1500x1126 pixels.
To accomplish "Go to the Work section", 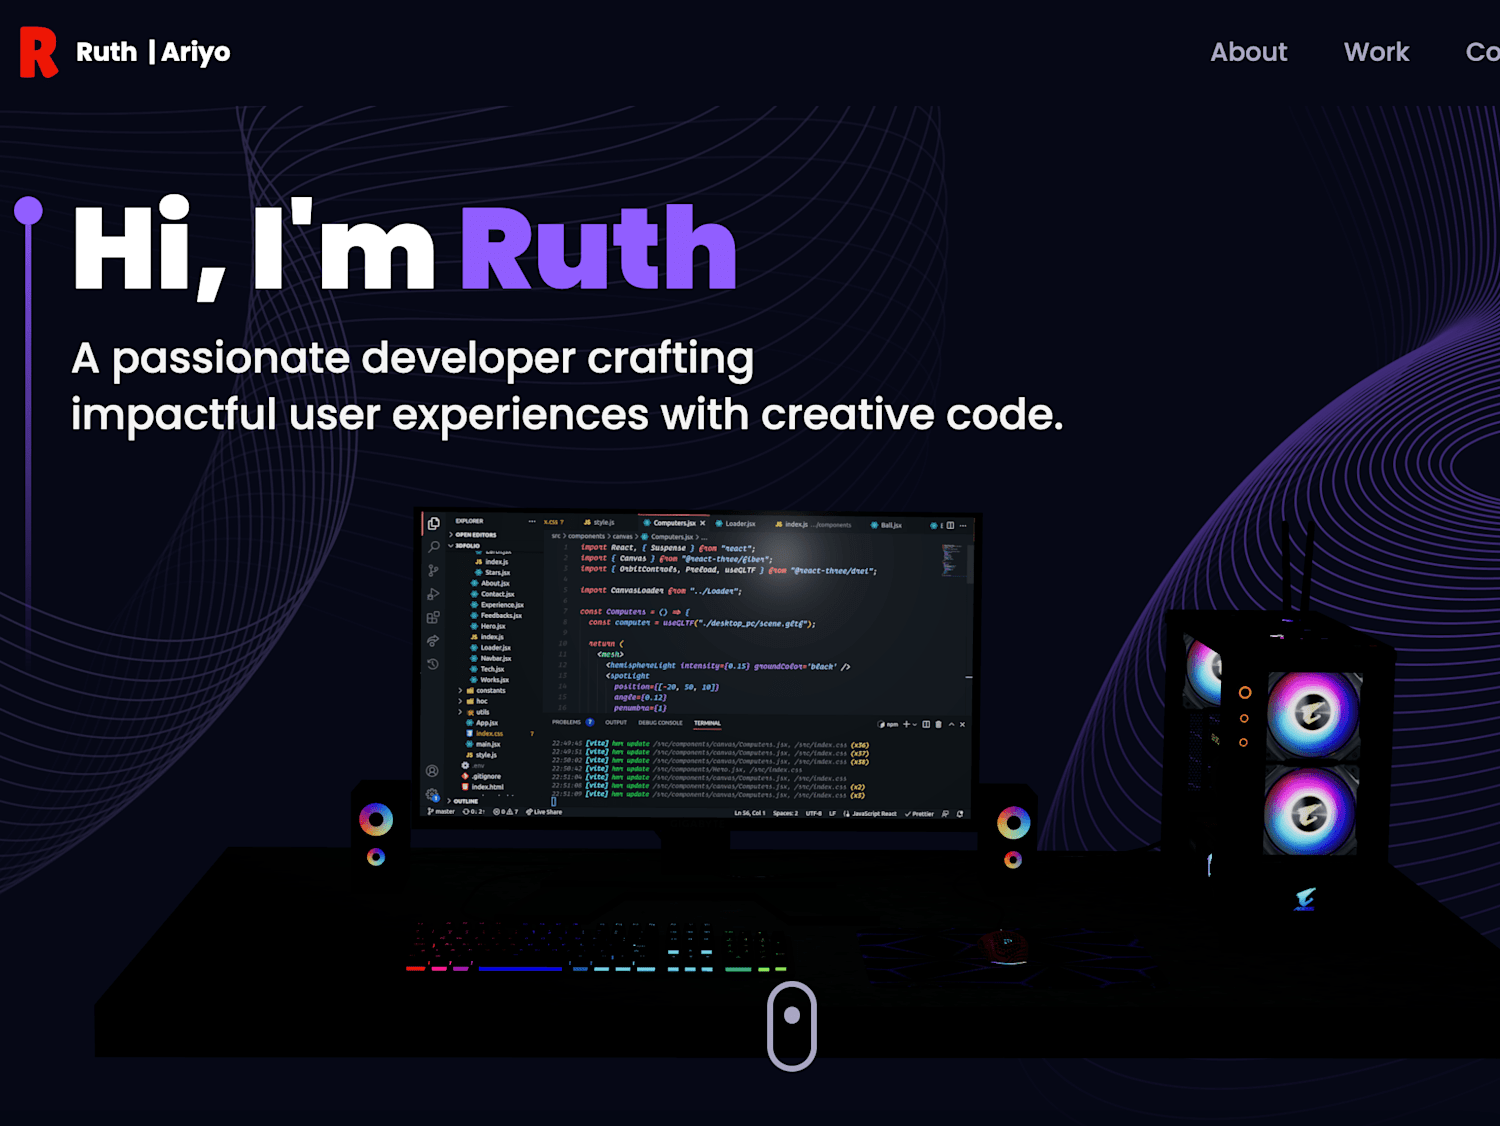I will pos(1376,52).
